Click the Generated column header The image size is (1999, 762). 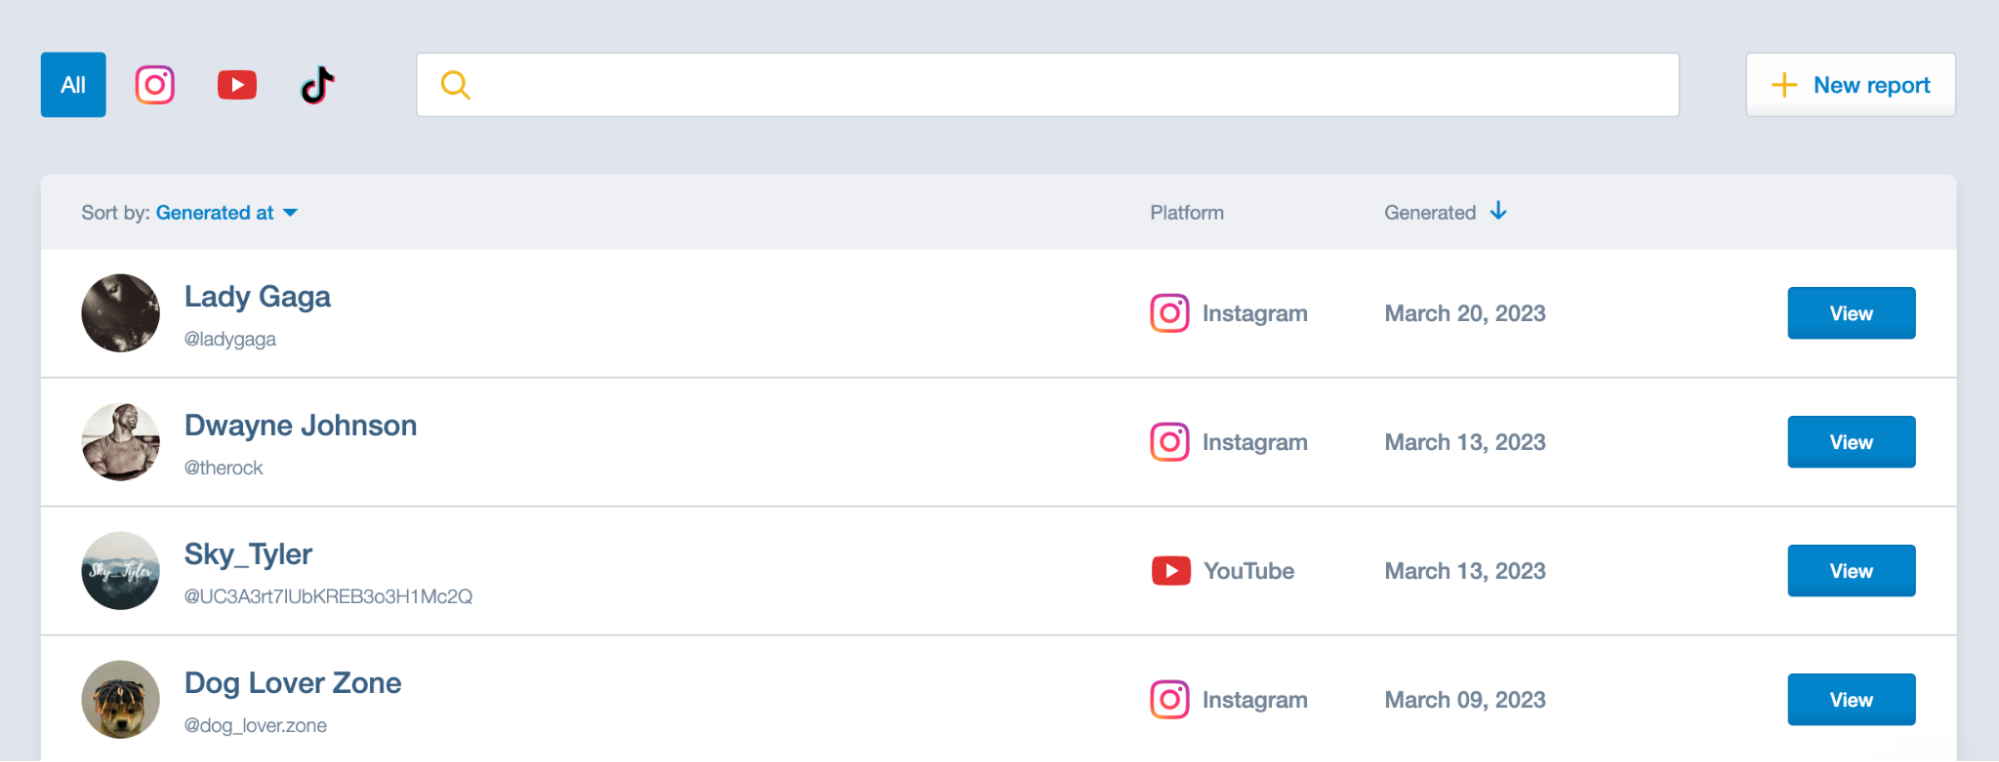(1430, 213)
